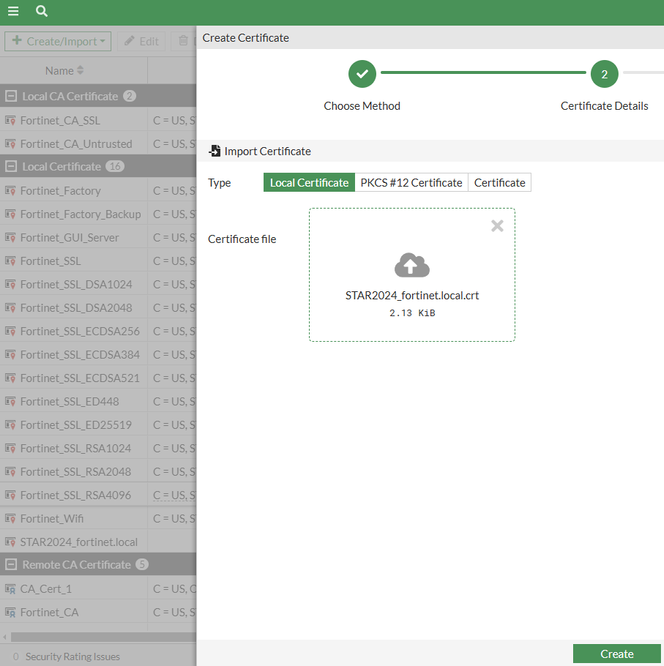664x666 pixels.
Task: Select the Fortinet_SSL_ED448 row name
Action: pyautogui.click(x=69, y=401)
